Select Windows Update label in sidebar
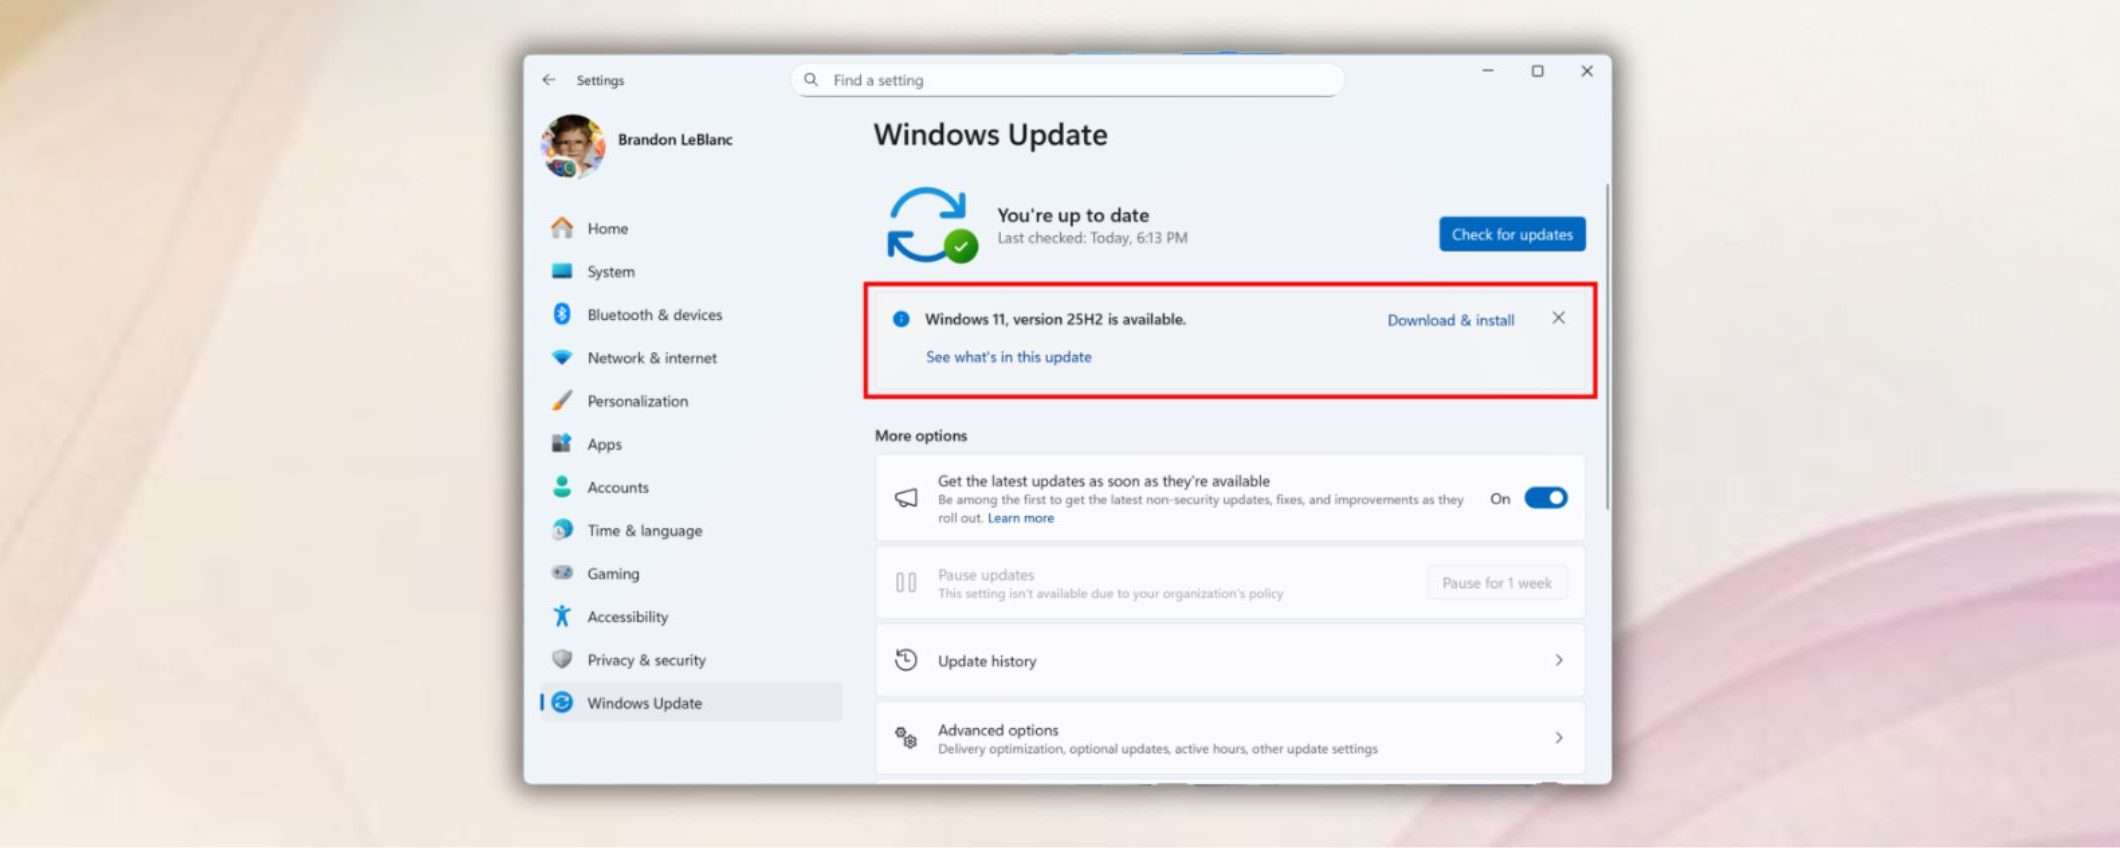The image size is (2120, 848). tap(644, 703)
